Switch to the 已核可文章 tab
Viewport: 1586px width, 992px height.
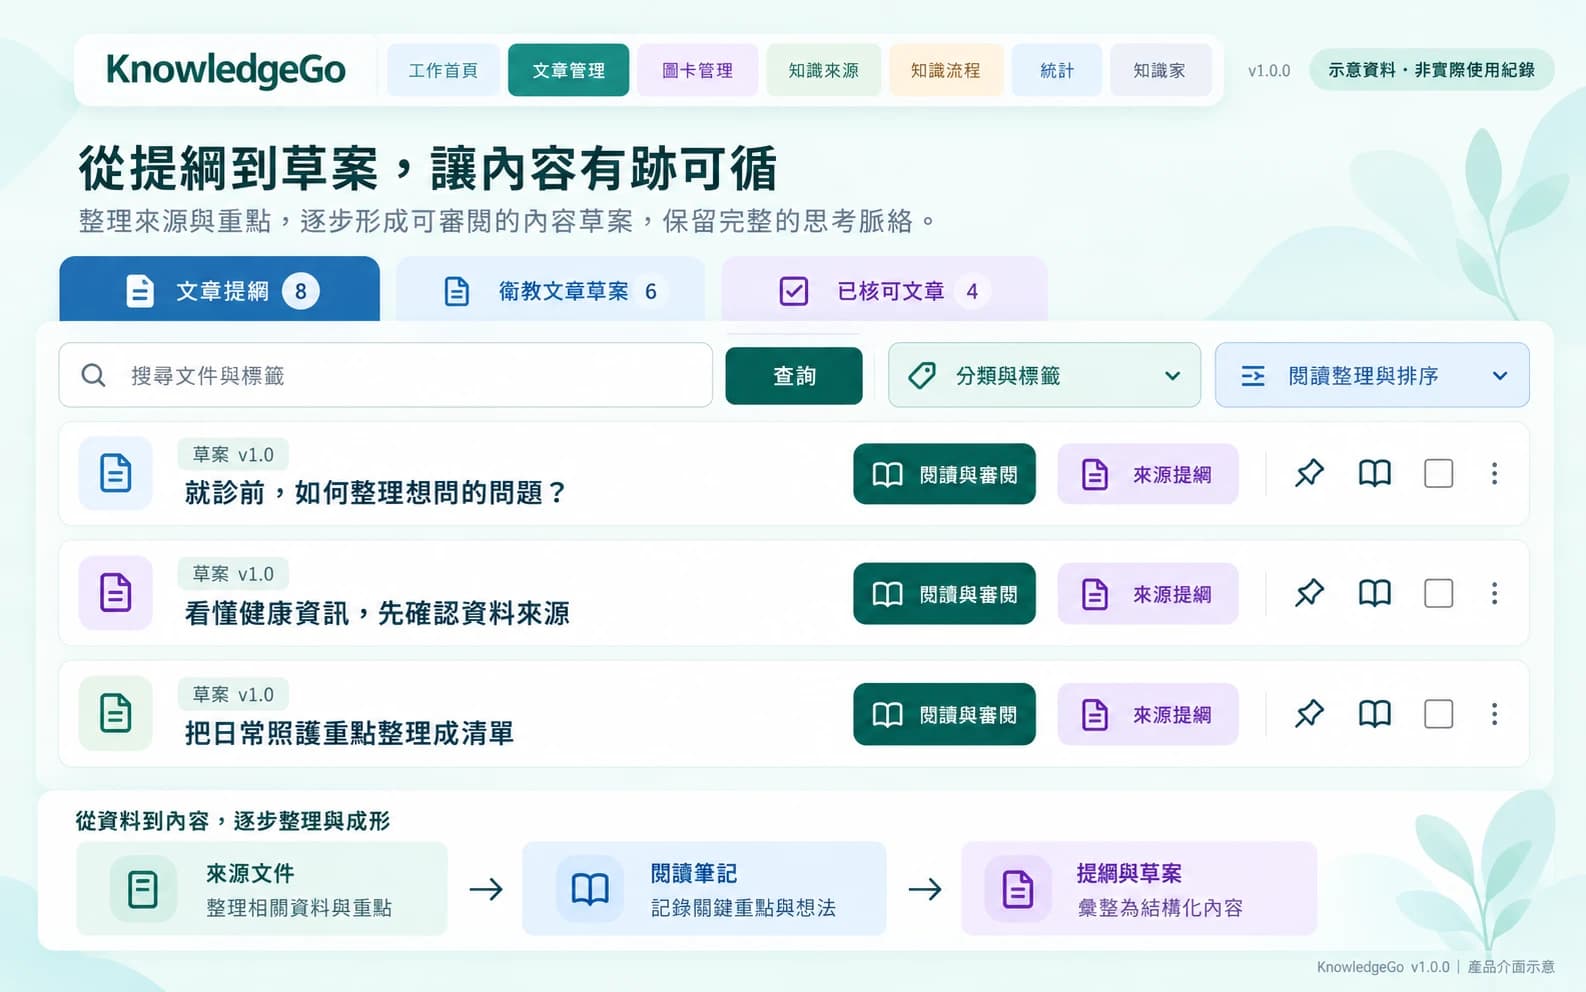pyautogui.click(x=884, y=290)
